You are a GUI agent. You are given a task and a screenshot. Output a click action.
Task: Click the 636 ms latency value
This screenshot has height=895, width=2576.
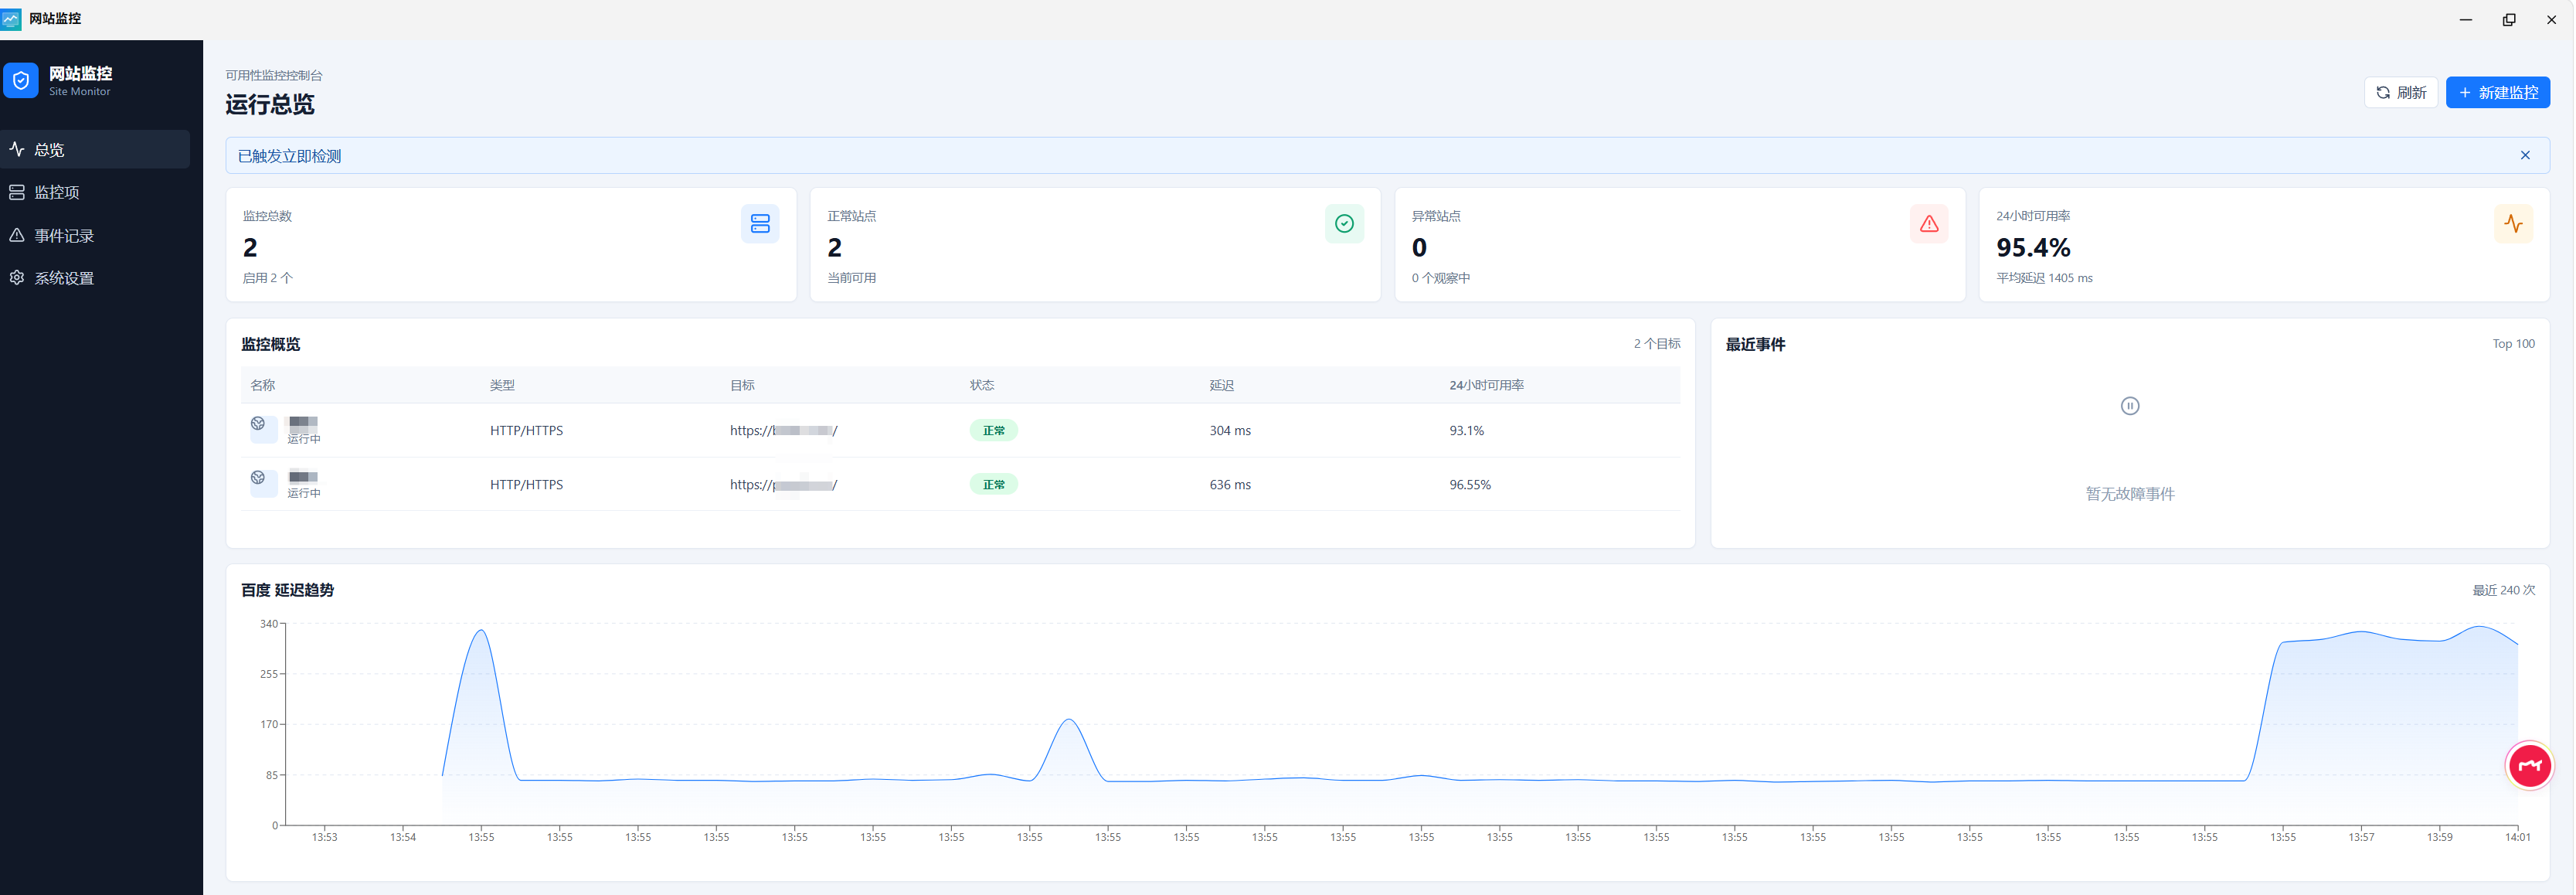(x=1230, y=485)
